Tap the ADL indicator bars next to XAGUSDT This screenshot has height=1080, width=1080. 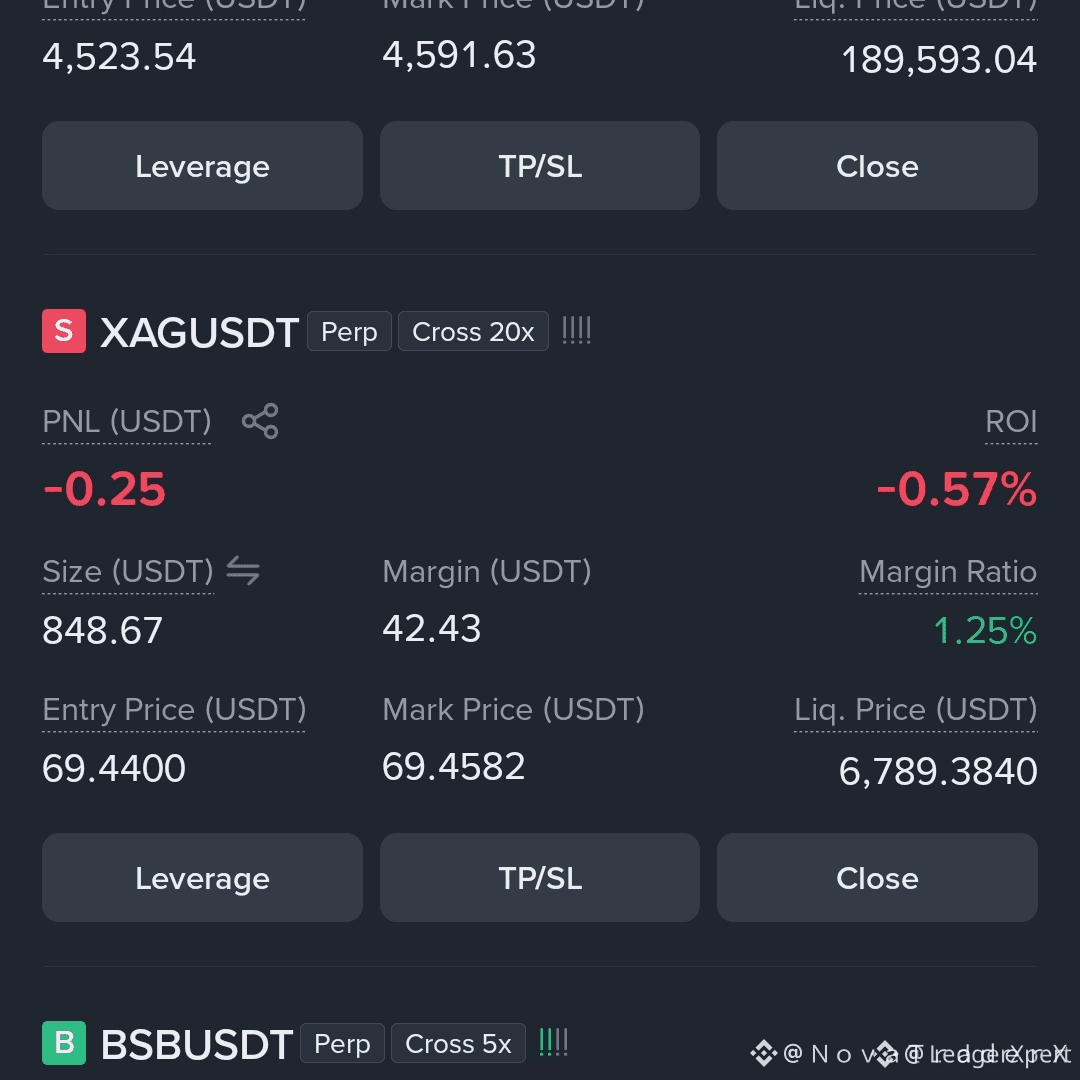[577, 331]
